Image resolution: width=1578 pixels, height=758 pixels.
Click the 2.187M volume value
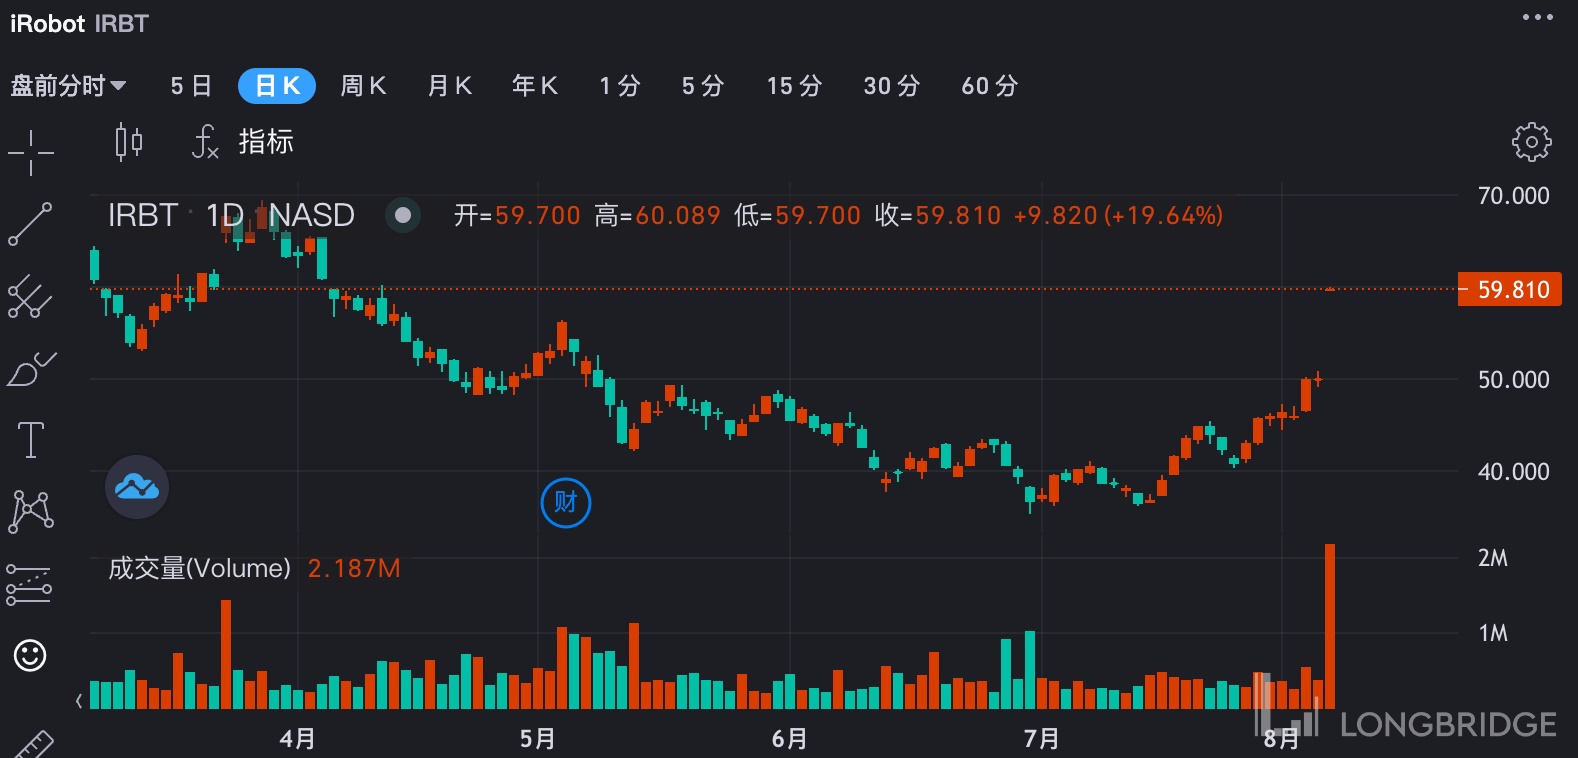click(x=354, y=568)
